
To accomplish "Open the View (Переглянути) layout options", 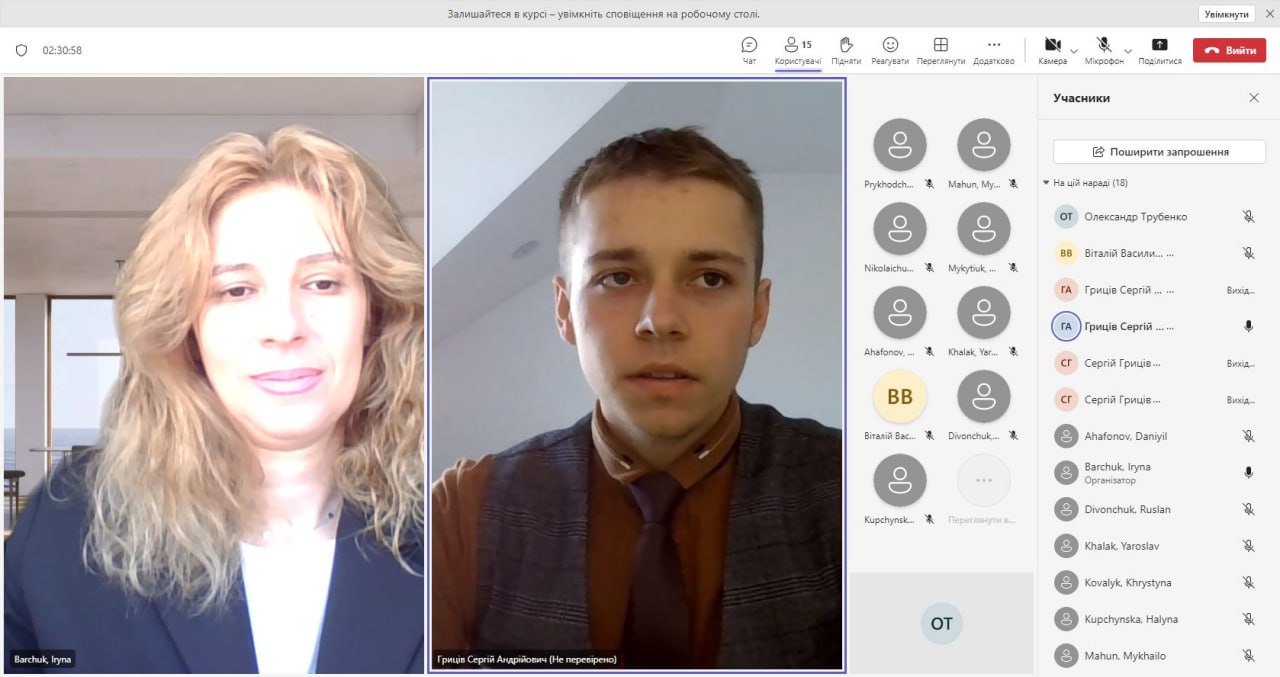I will (940, 50).
